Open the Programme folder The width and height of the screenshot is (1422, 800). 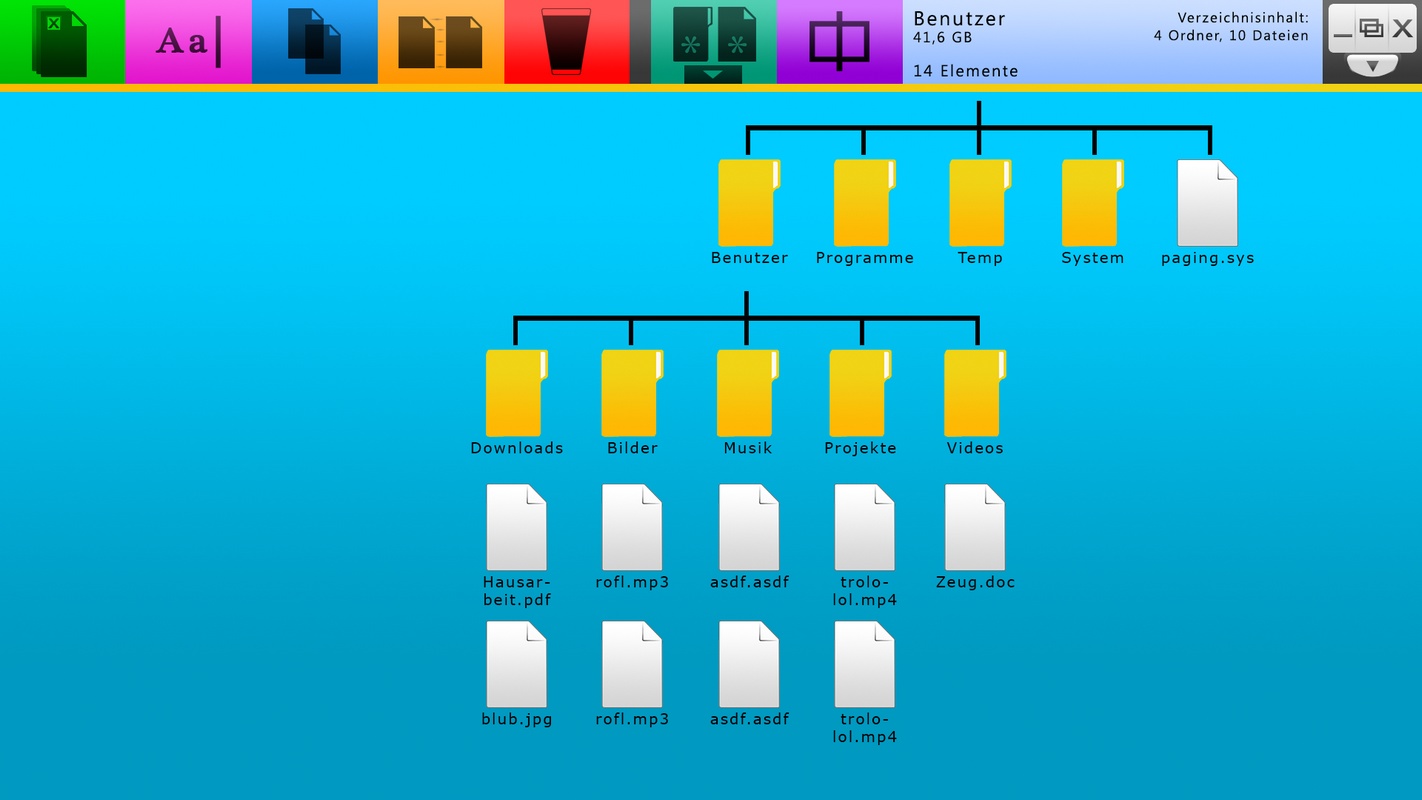[864, 203]
